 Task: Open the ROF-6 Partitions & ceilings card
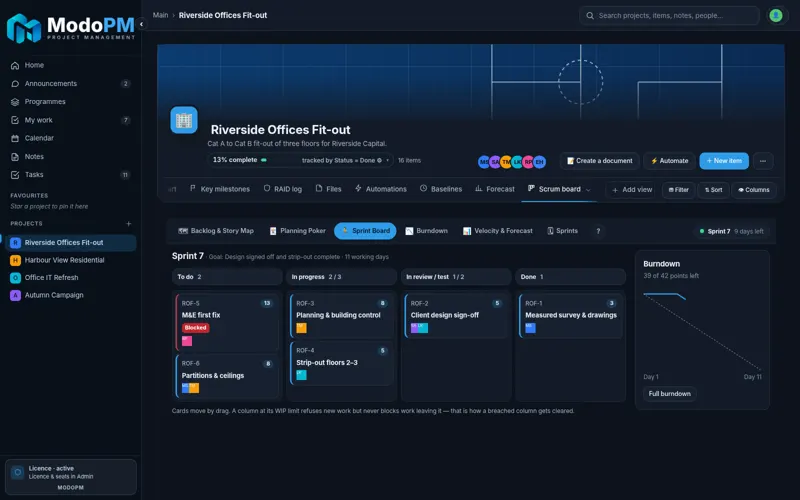227,376
